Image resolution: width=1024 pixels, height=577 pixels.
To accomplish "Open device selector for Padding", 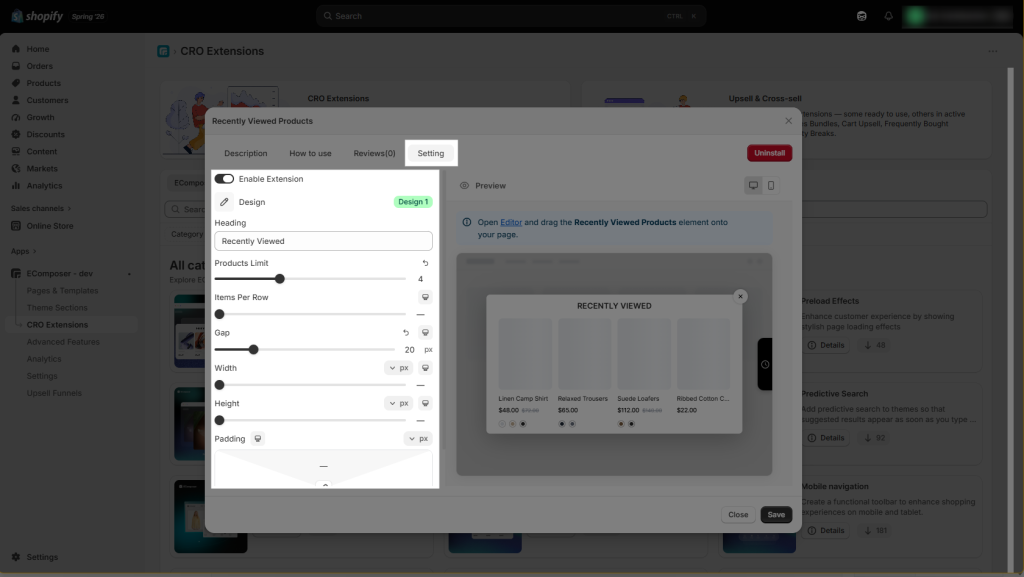I will point(258,439).
